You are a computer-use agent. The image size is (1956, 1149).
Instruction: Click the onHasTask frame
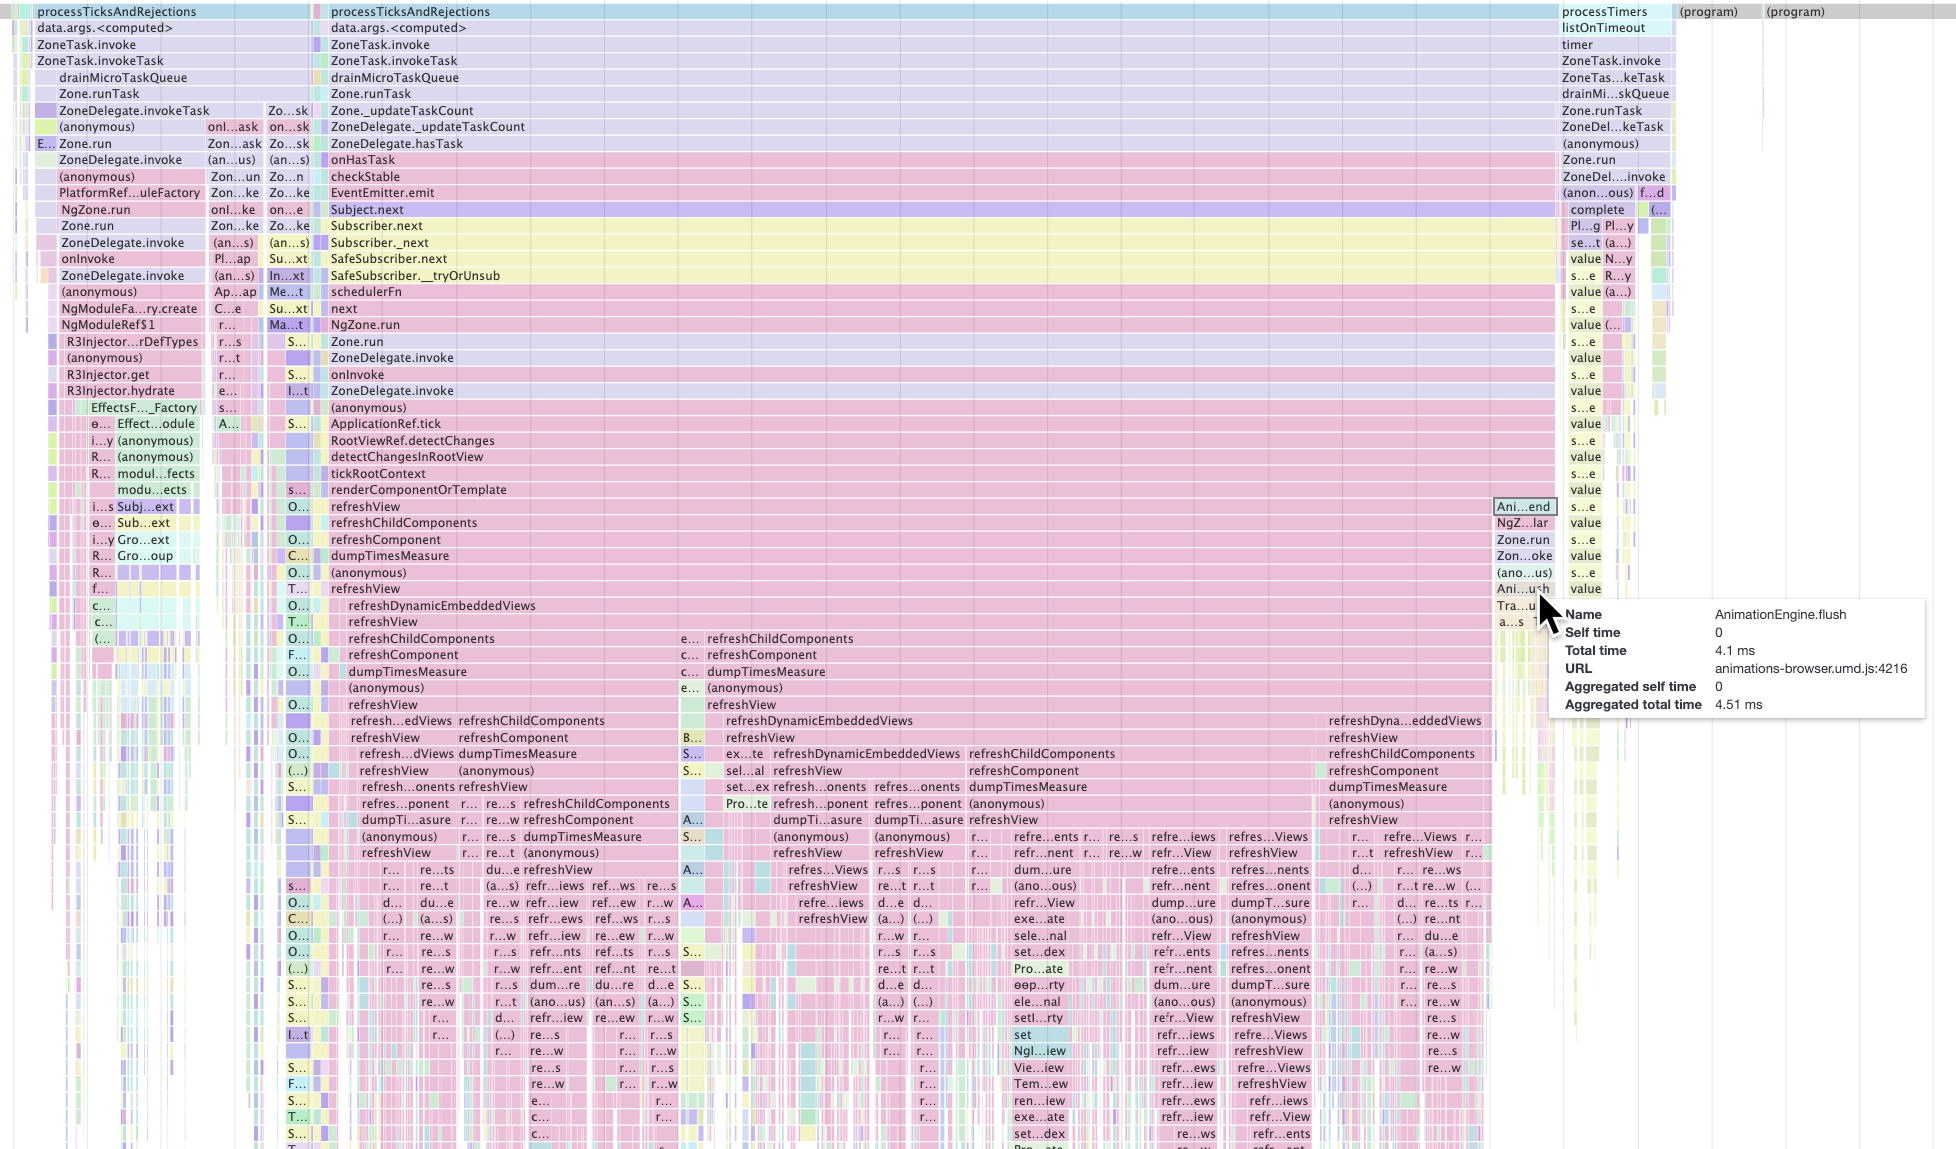(942, 160)
